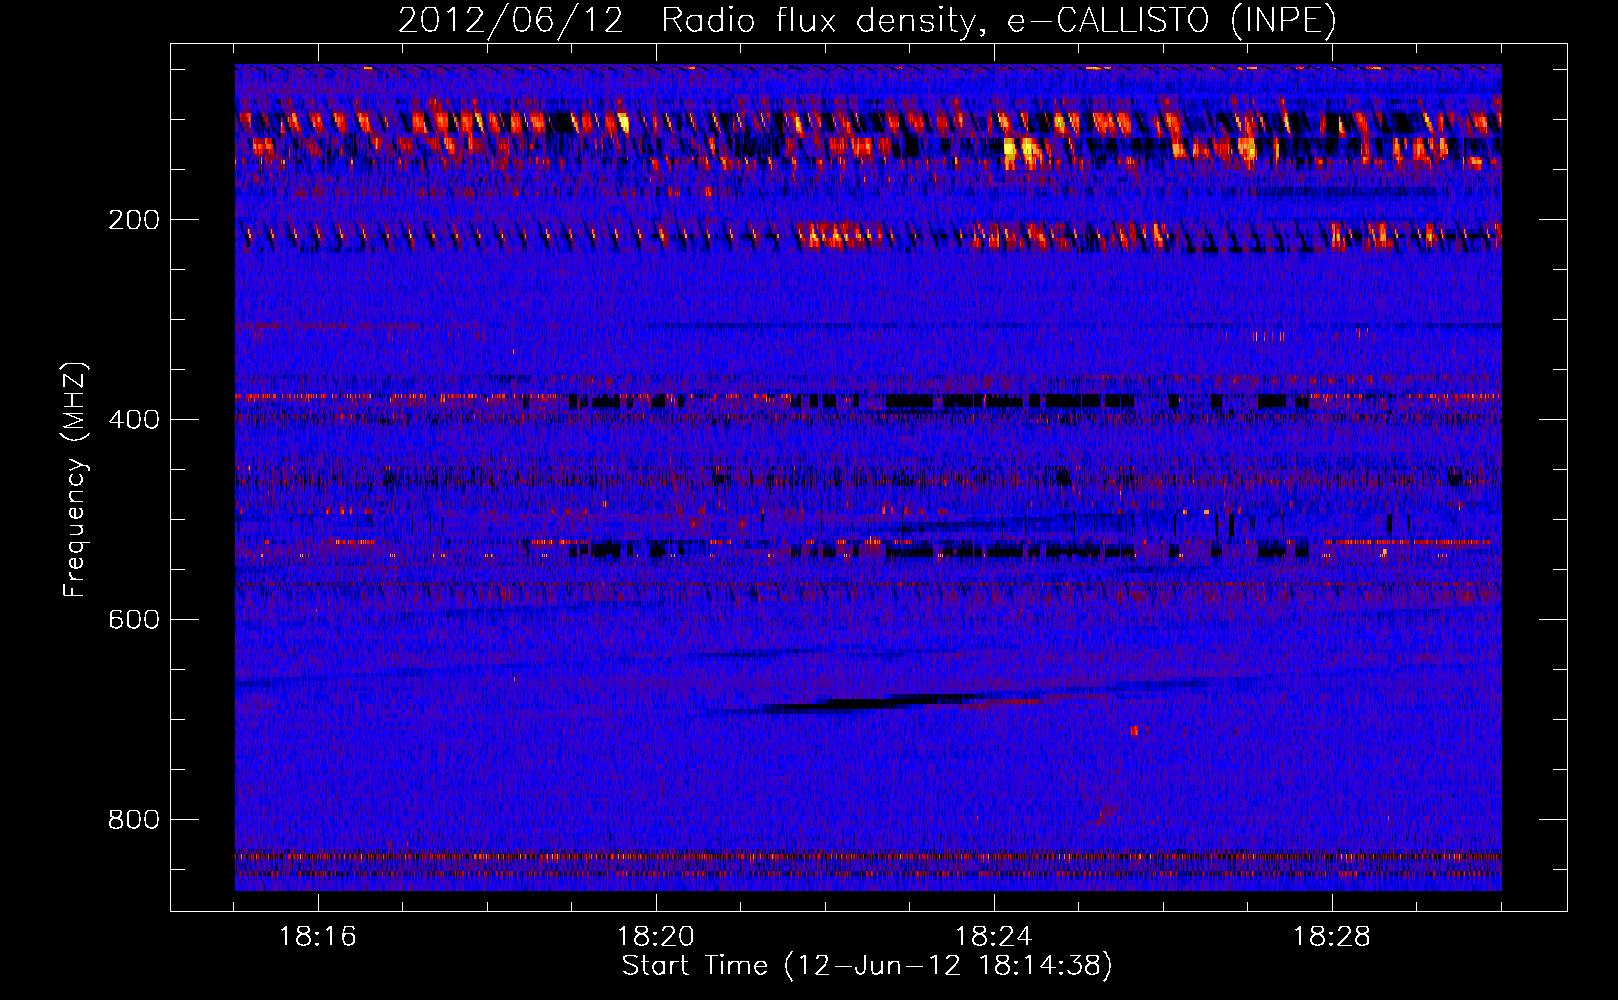Click the 18:20 time tick label
Image resolution: width=1618 pixels, height=1000 pixels.
click(656, 937)
